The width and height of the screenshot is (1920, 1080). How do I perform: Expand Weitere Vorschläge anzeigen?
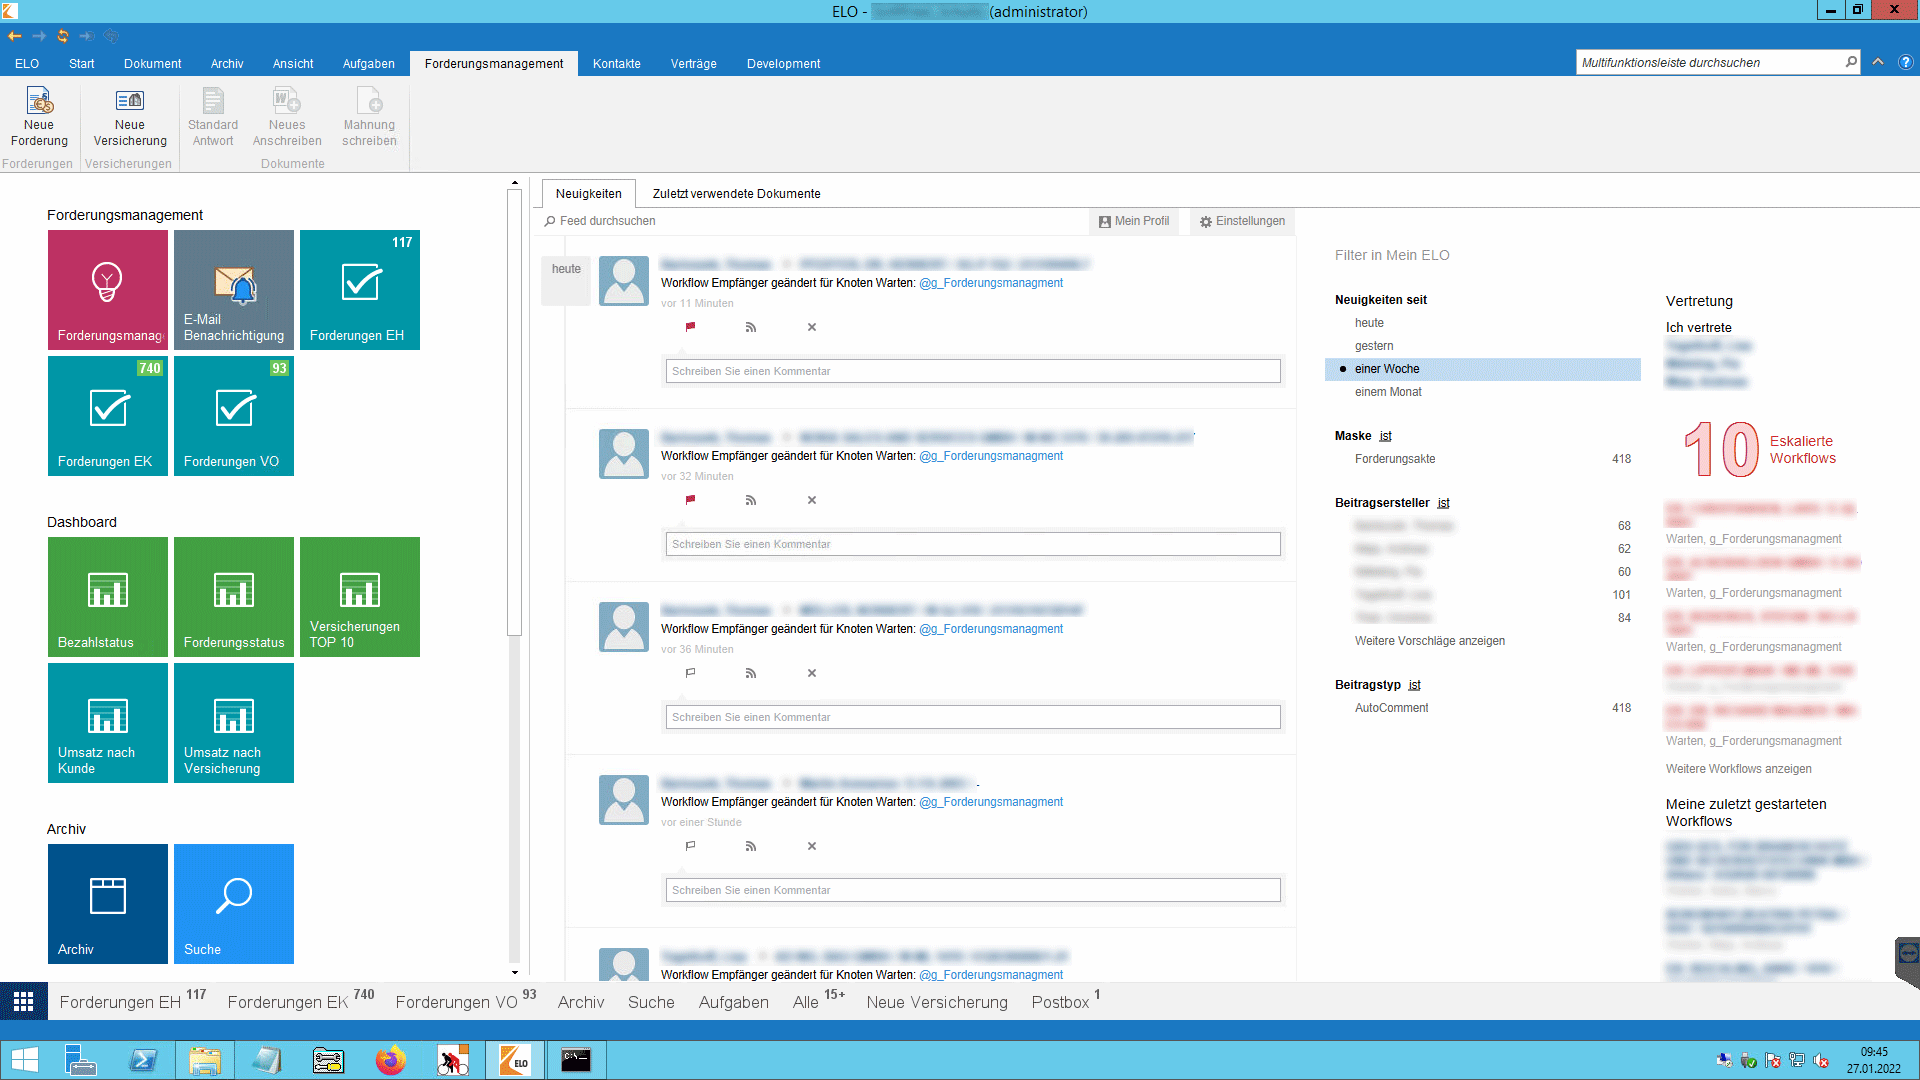click(1429, 641)
